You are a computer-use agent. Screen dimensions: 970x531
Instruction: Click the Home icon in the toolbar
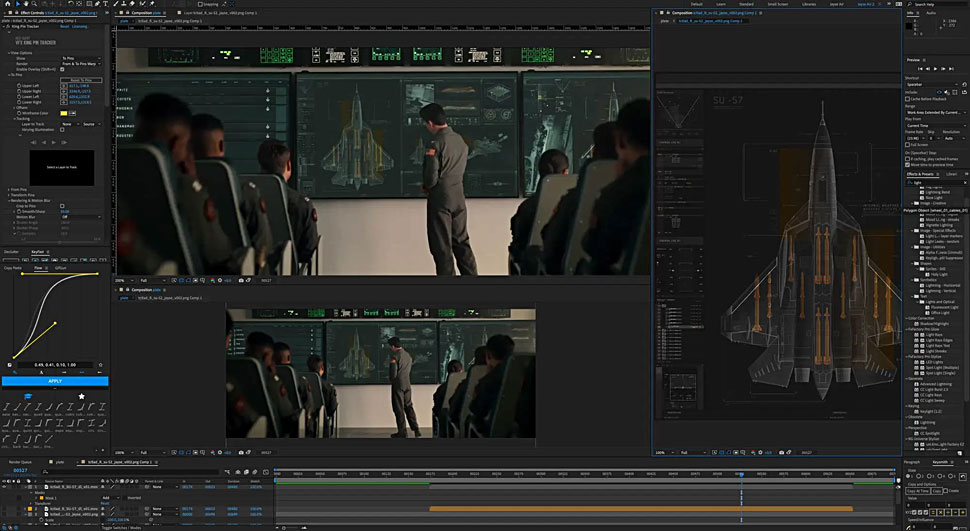(x=7, y=4)
